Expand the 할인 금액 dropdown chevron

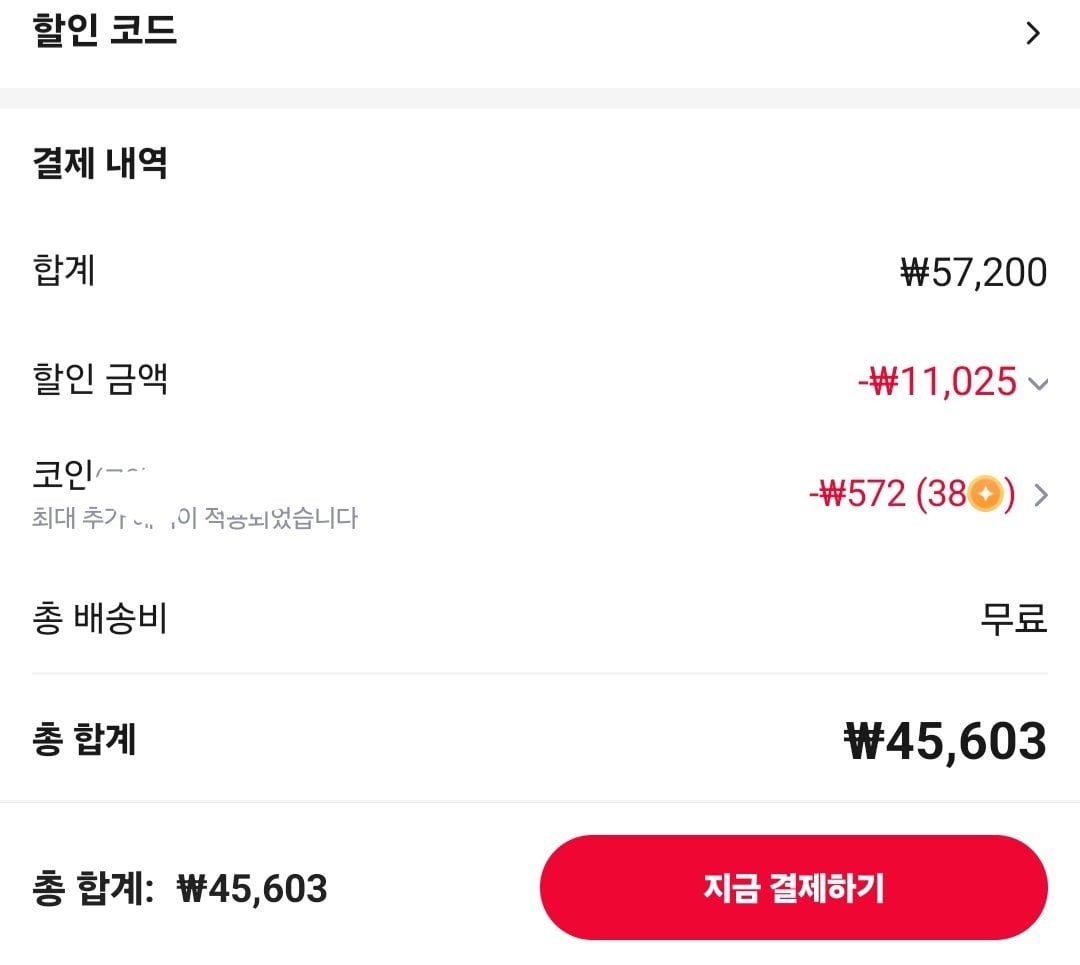(1037, 384)
